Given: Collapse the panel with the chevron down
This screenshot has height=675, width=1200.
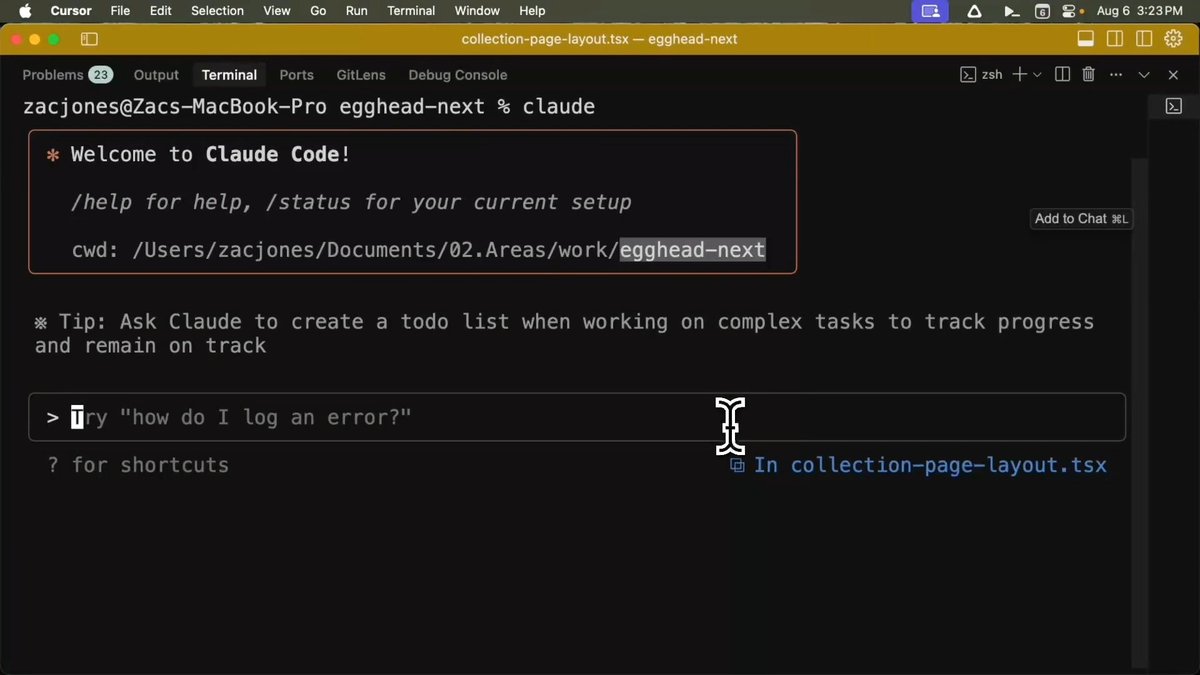Looking at the screenshot, I should click(x=1144, y=75).
